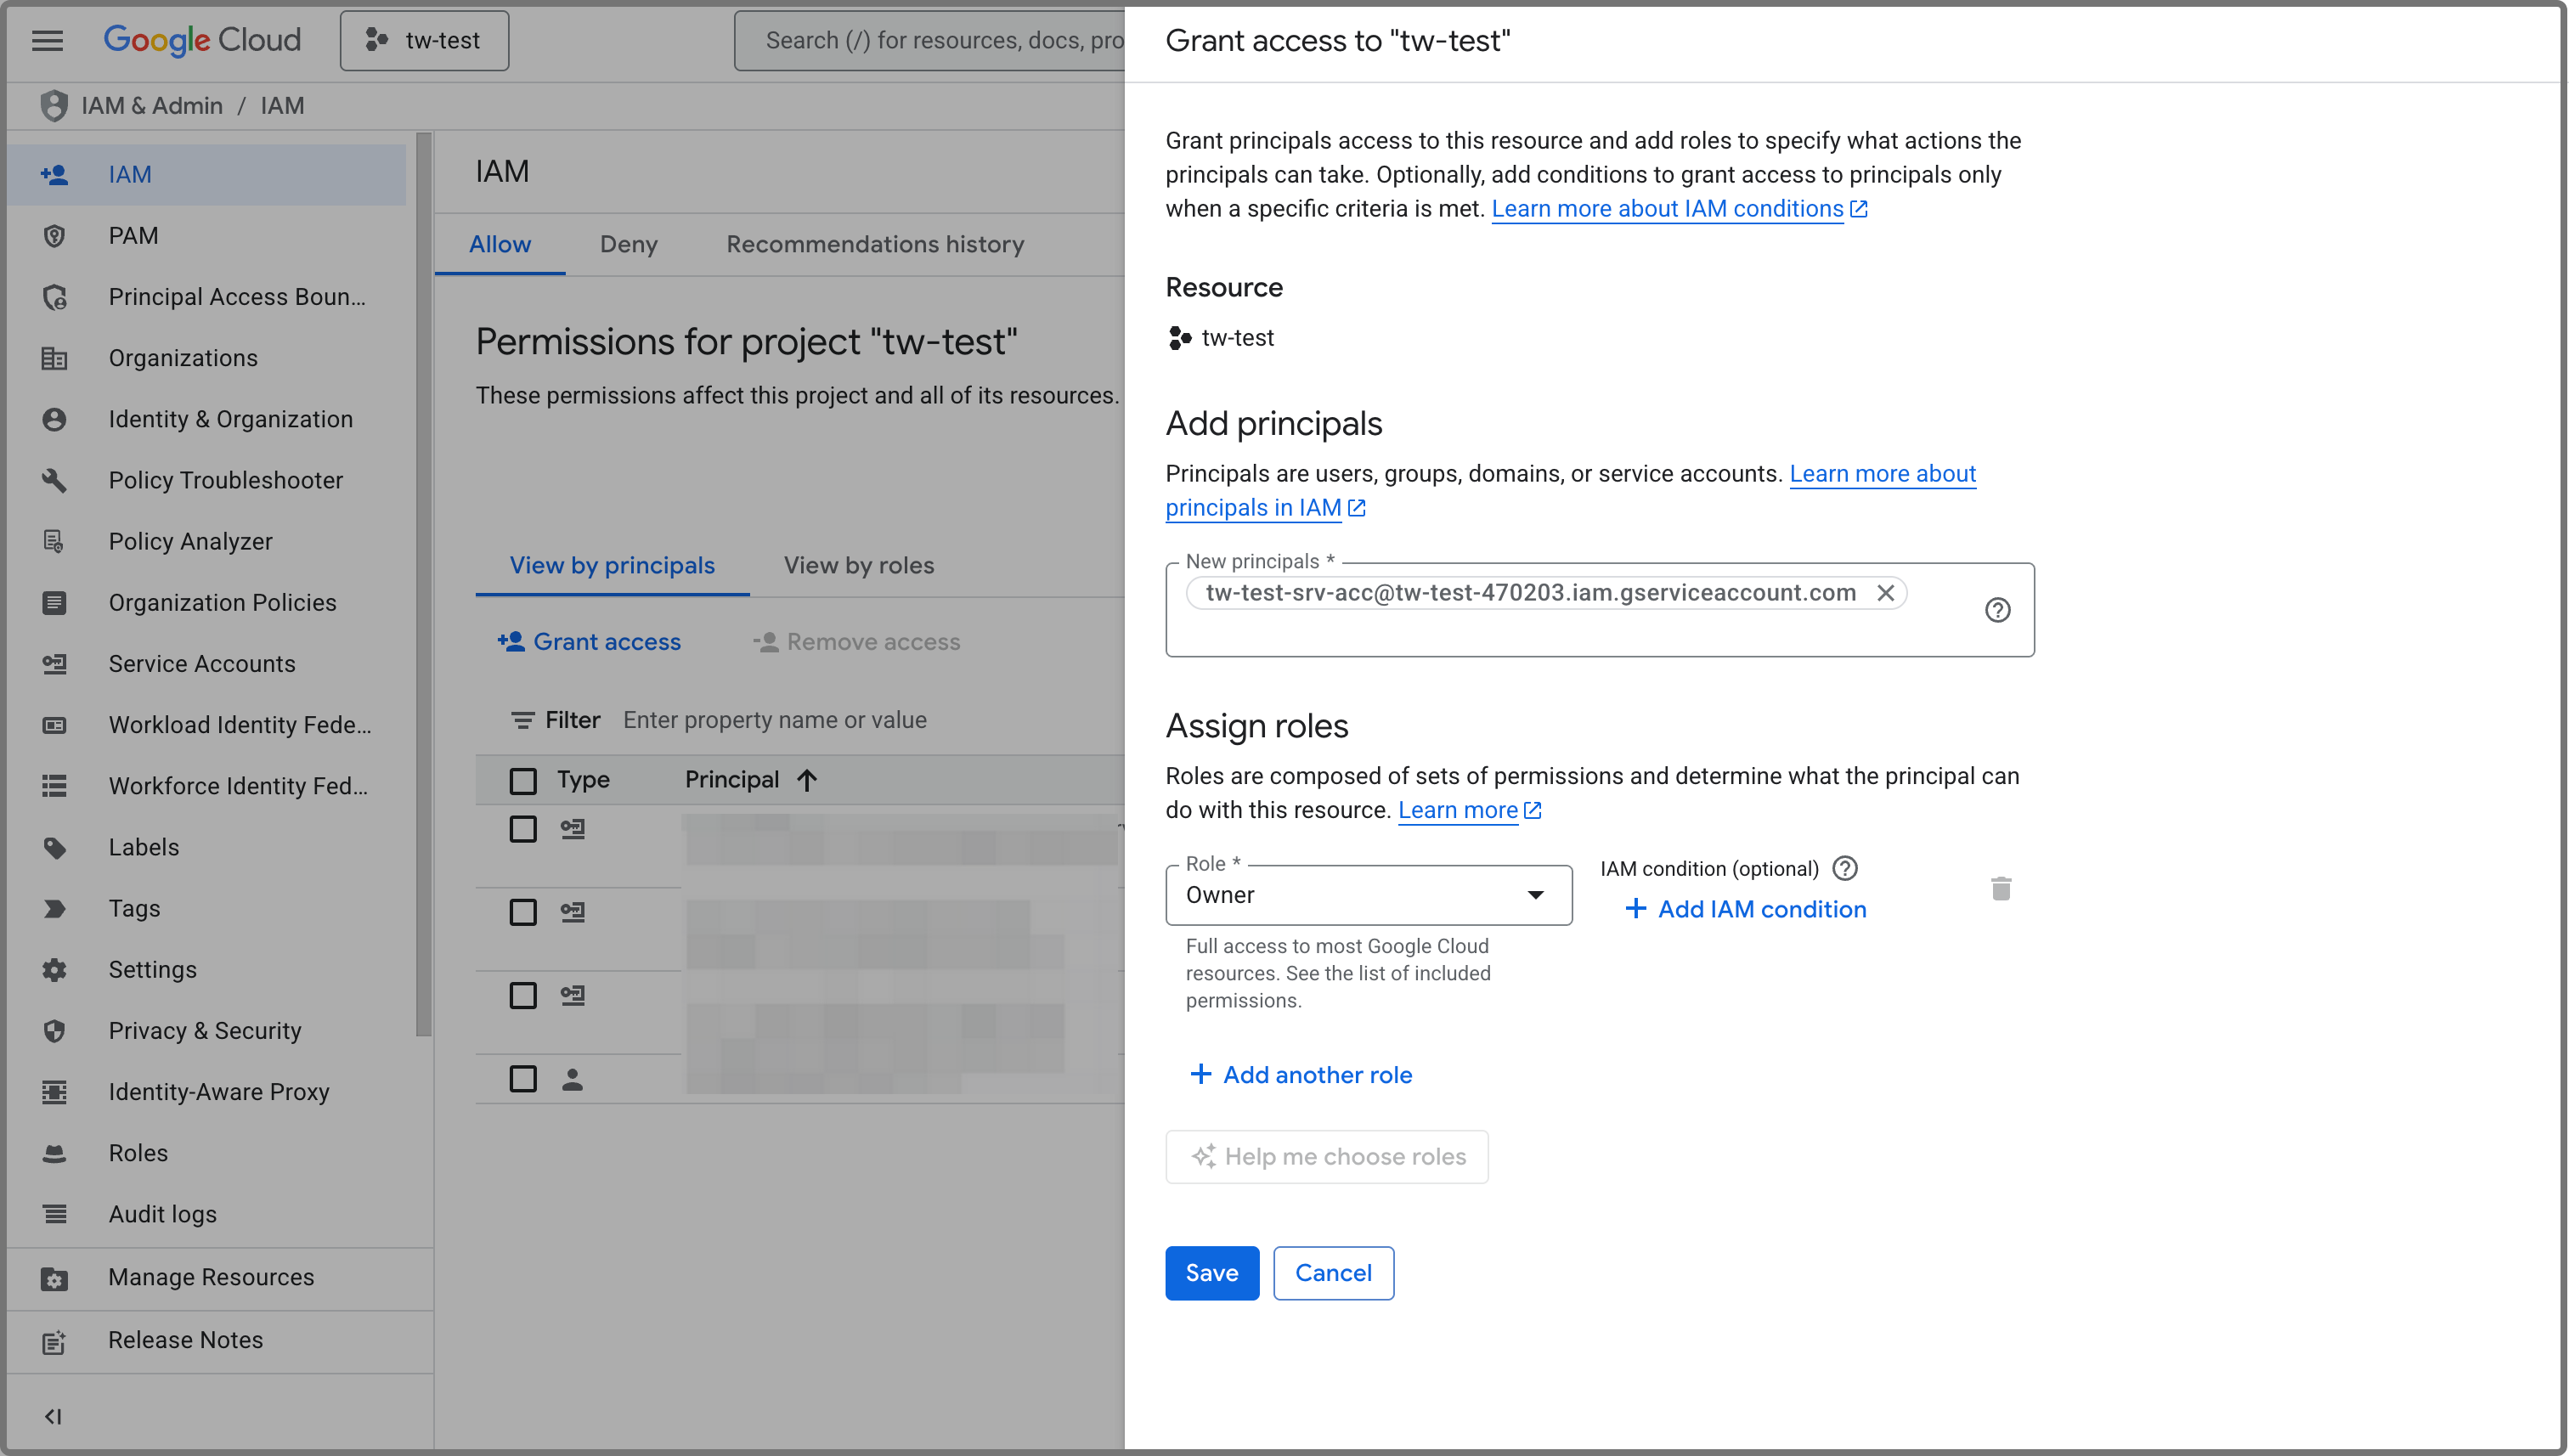This screenshot has width=2569, height=1456.
Task: Delete the Owner role row with the trash icon
Action: [2000, 888]
